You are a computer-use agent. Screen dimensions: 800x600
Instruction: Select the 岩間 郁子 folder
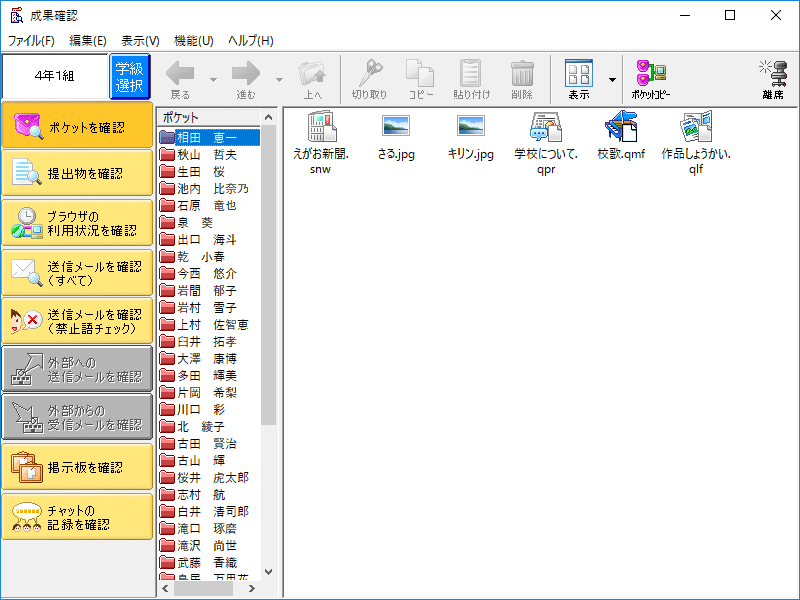coord(198,291)
